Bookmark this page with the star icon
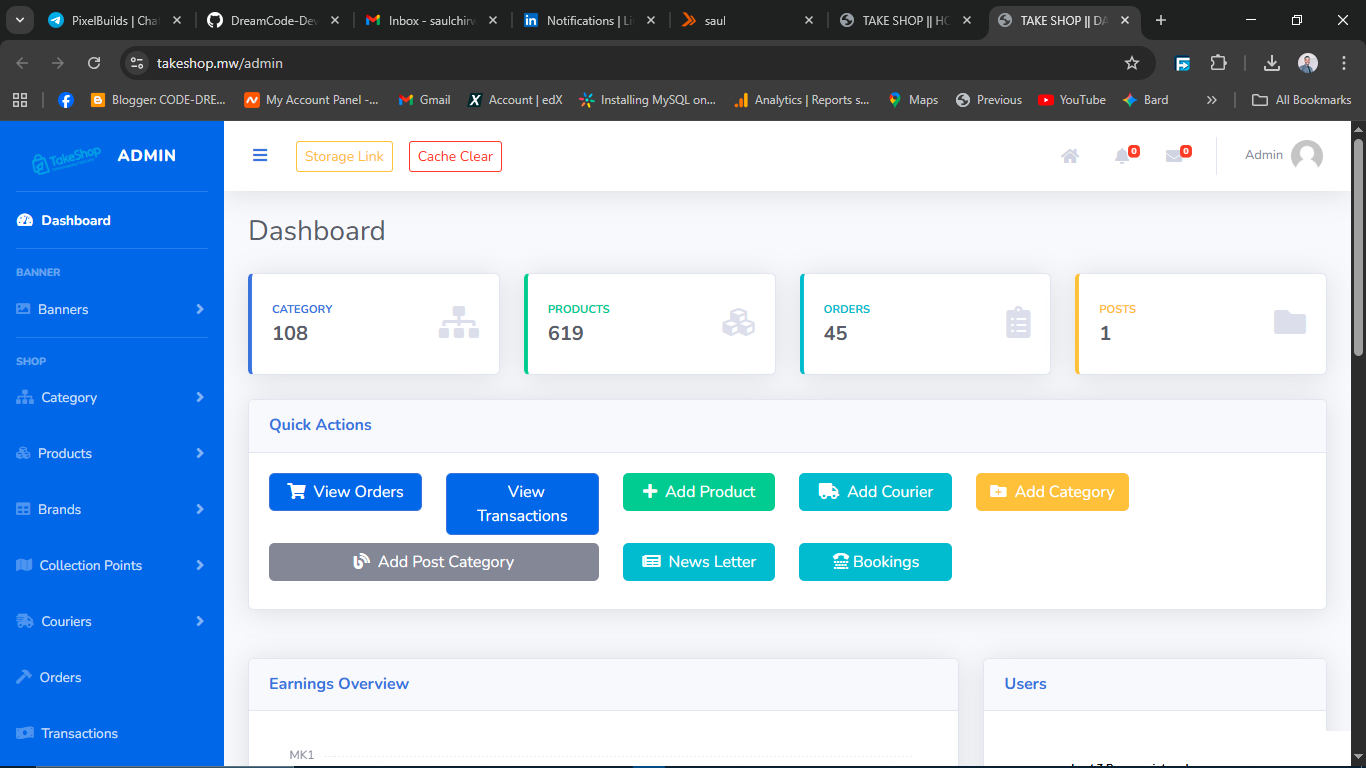The height and width of the screenshot is (768, 1366). point(1132,63)
